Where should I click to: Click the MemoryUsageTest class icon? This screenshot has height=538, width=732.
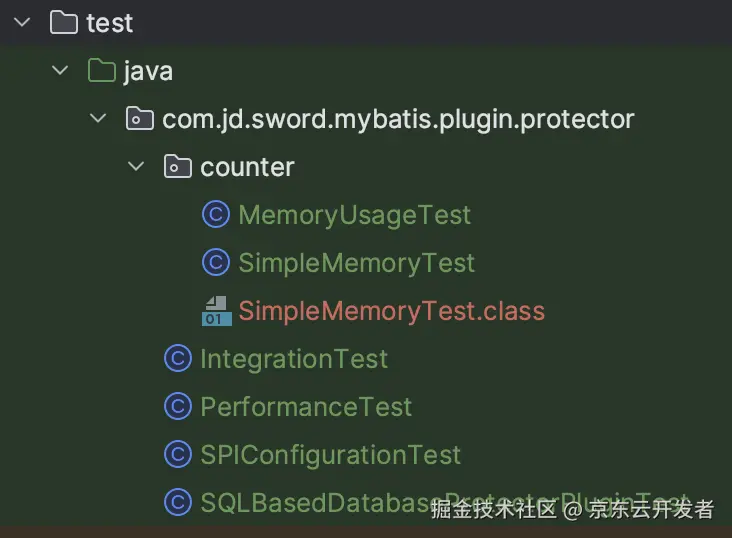[216, 215]
